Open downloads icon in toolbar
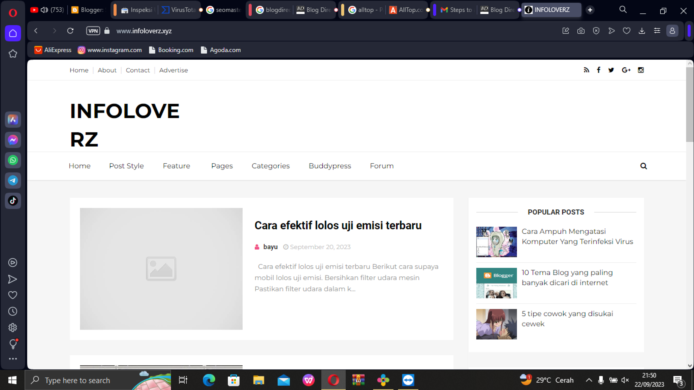This screenshot has height=390, width=694. coord(642,31)
